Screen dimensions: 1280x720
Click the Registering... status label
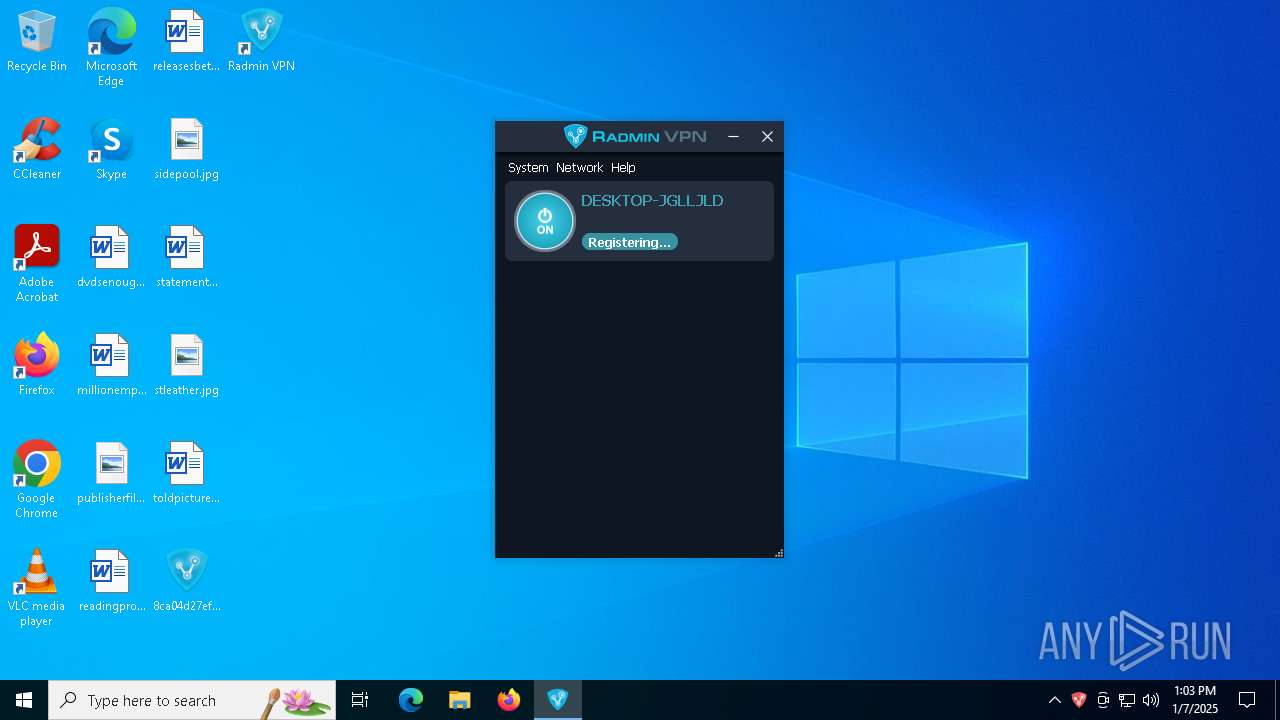tap(630, 242)
